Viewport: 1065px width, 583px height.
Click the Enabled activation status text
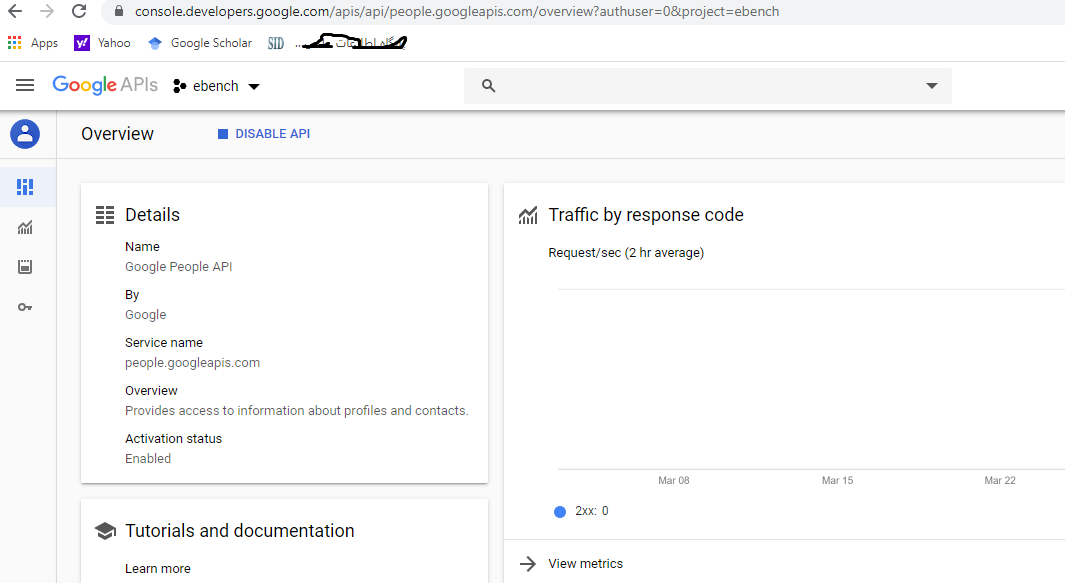coord(148,459)
